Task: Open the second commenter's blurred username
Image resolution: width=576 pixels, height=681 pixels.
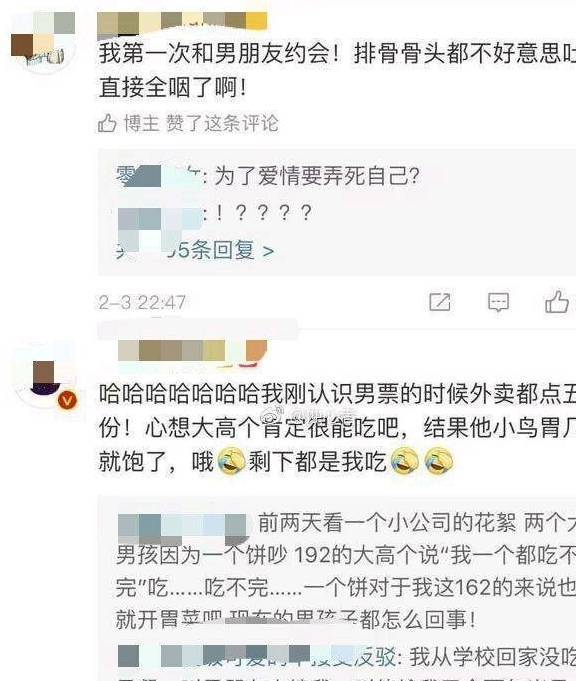Action: pyautogui.click(x=192, y=351)
